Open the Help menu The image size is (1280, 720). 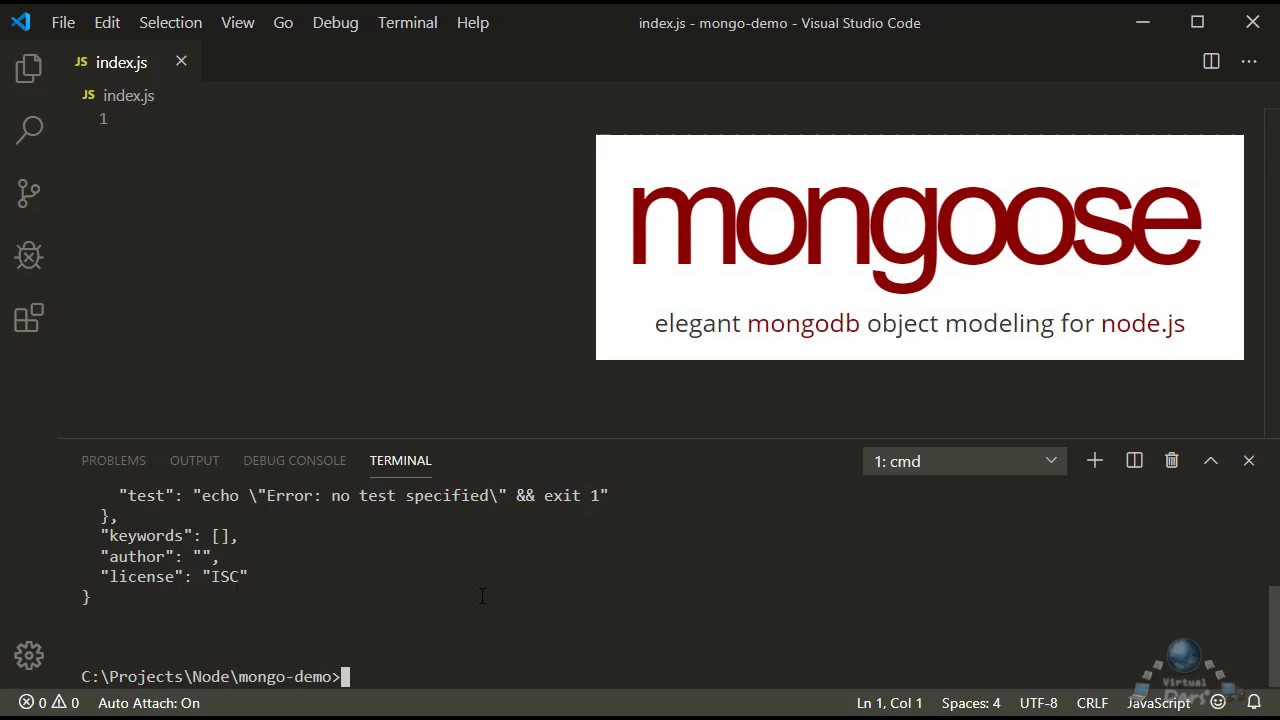pos(473,22)
